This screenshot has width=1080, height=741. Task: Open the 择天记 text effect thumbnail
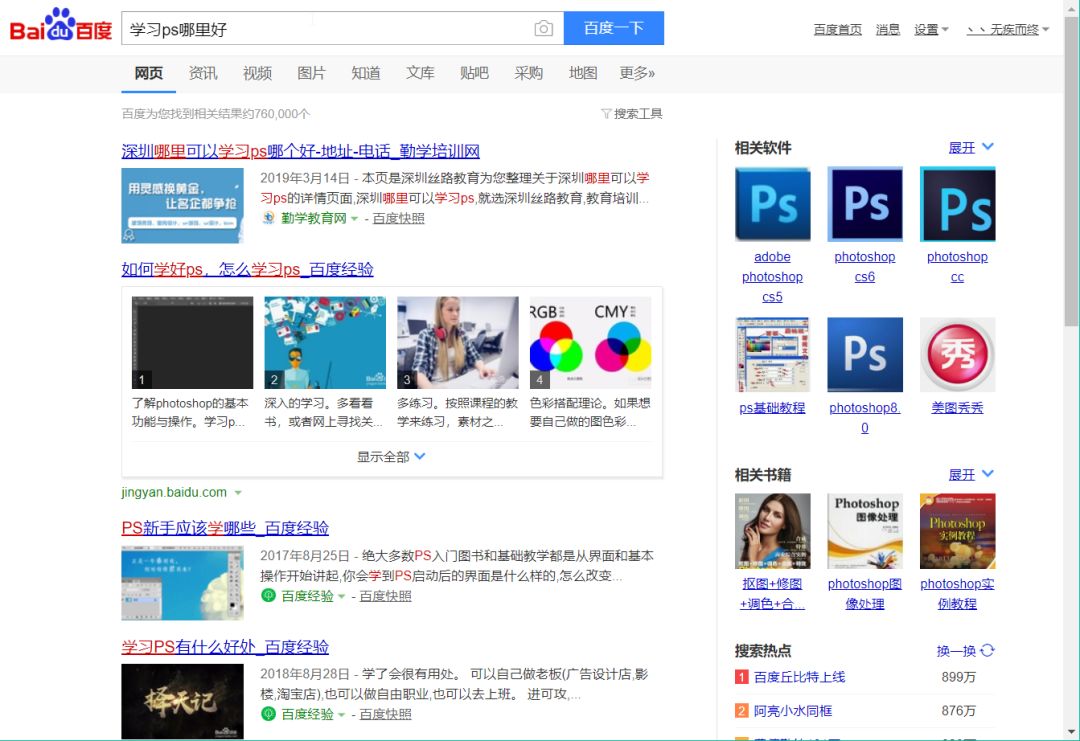click(183, 701)
